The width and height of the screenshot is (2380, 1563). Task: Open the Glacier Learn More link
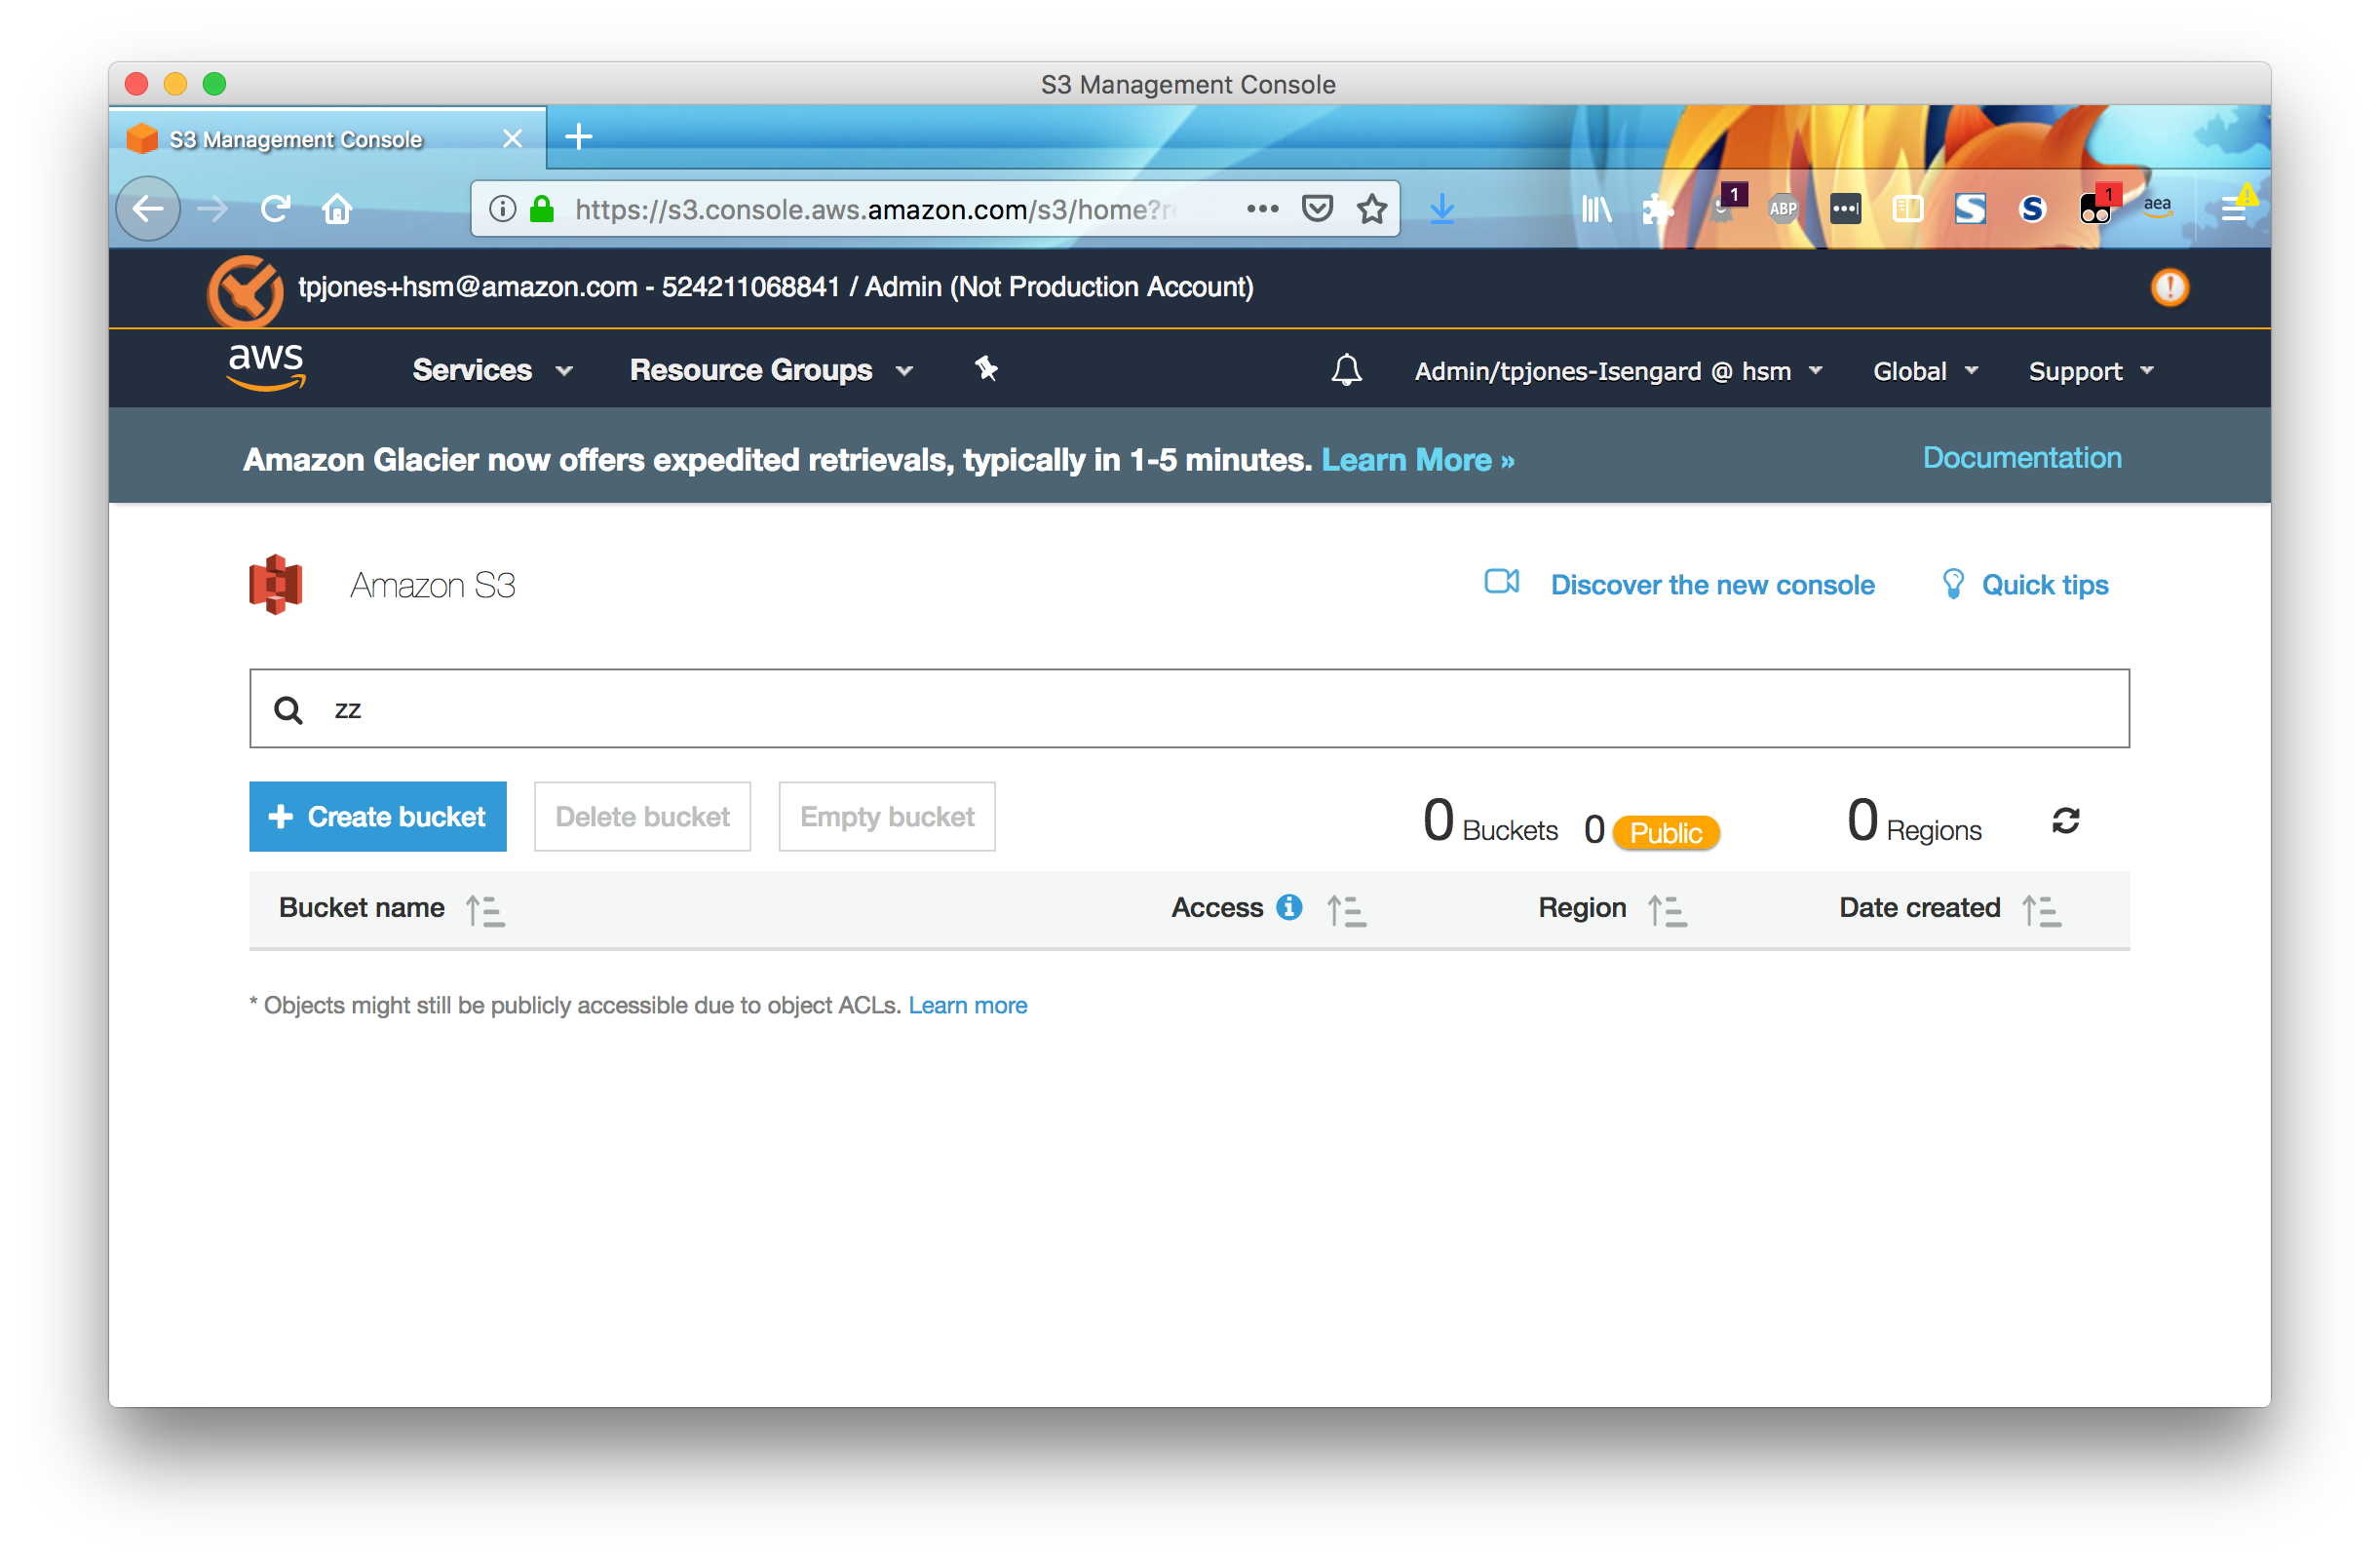[1418, 460]
